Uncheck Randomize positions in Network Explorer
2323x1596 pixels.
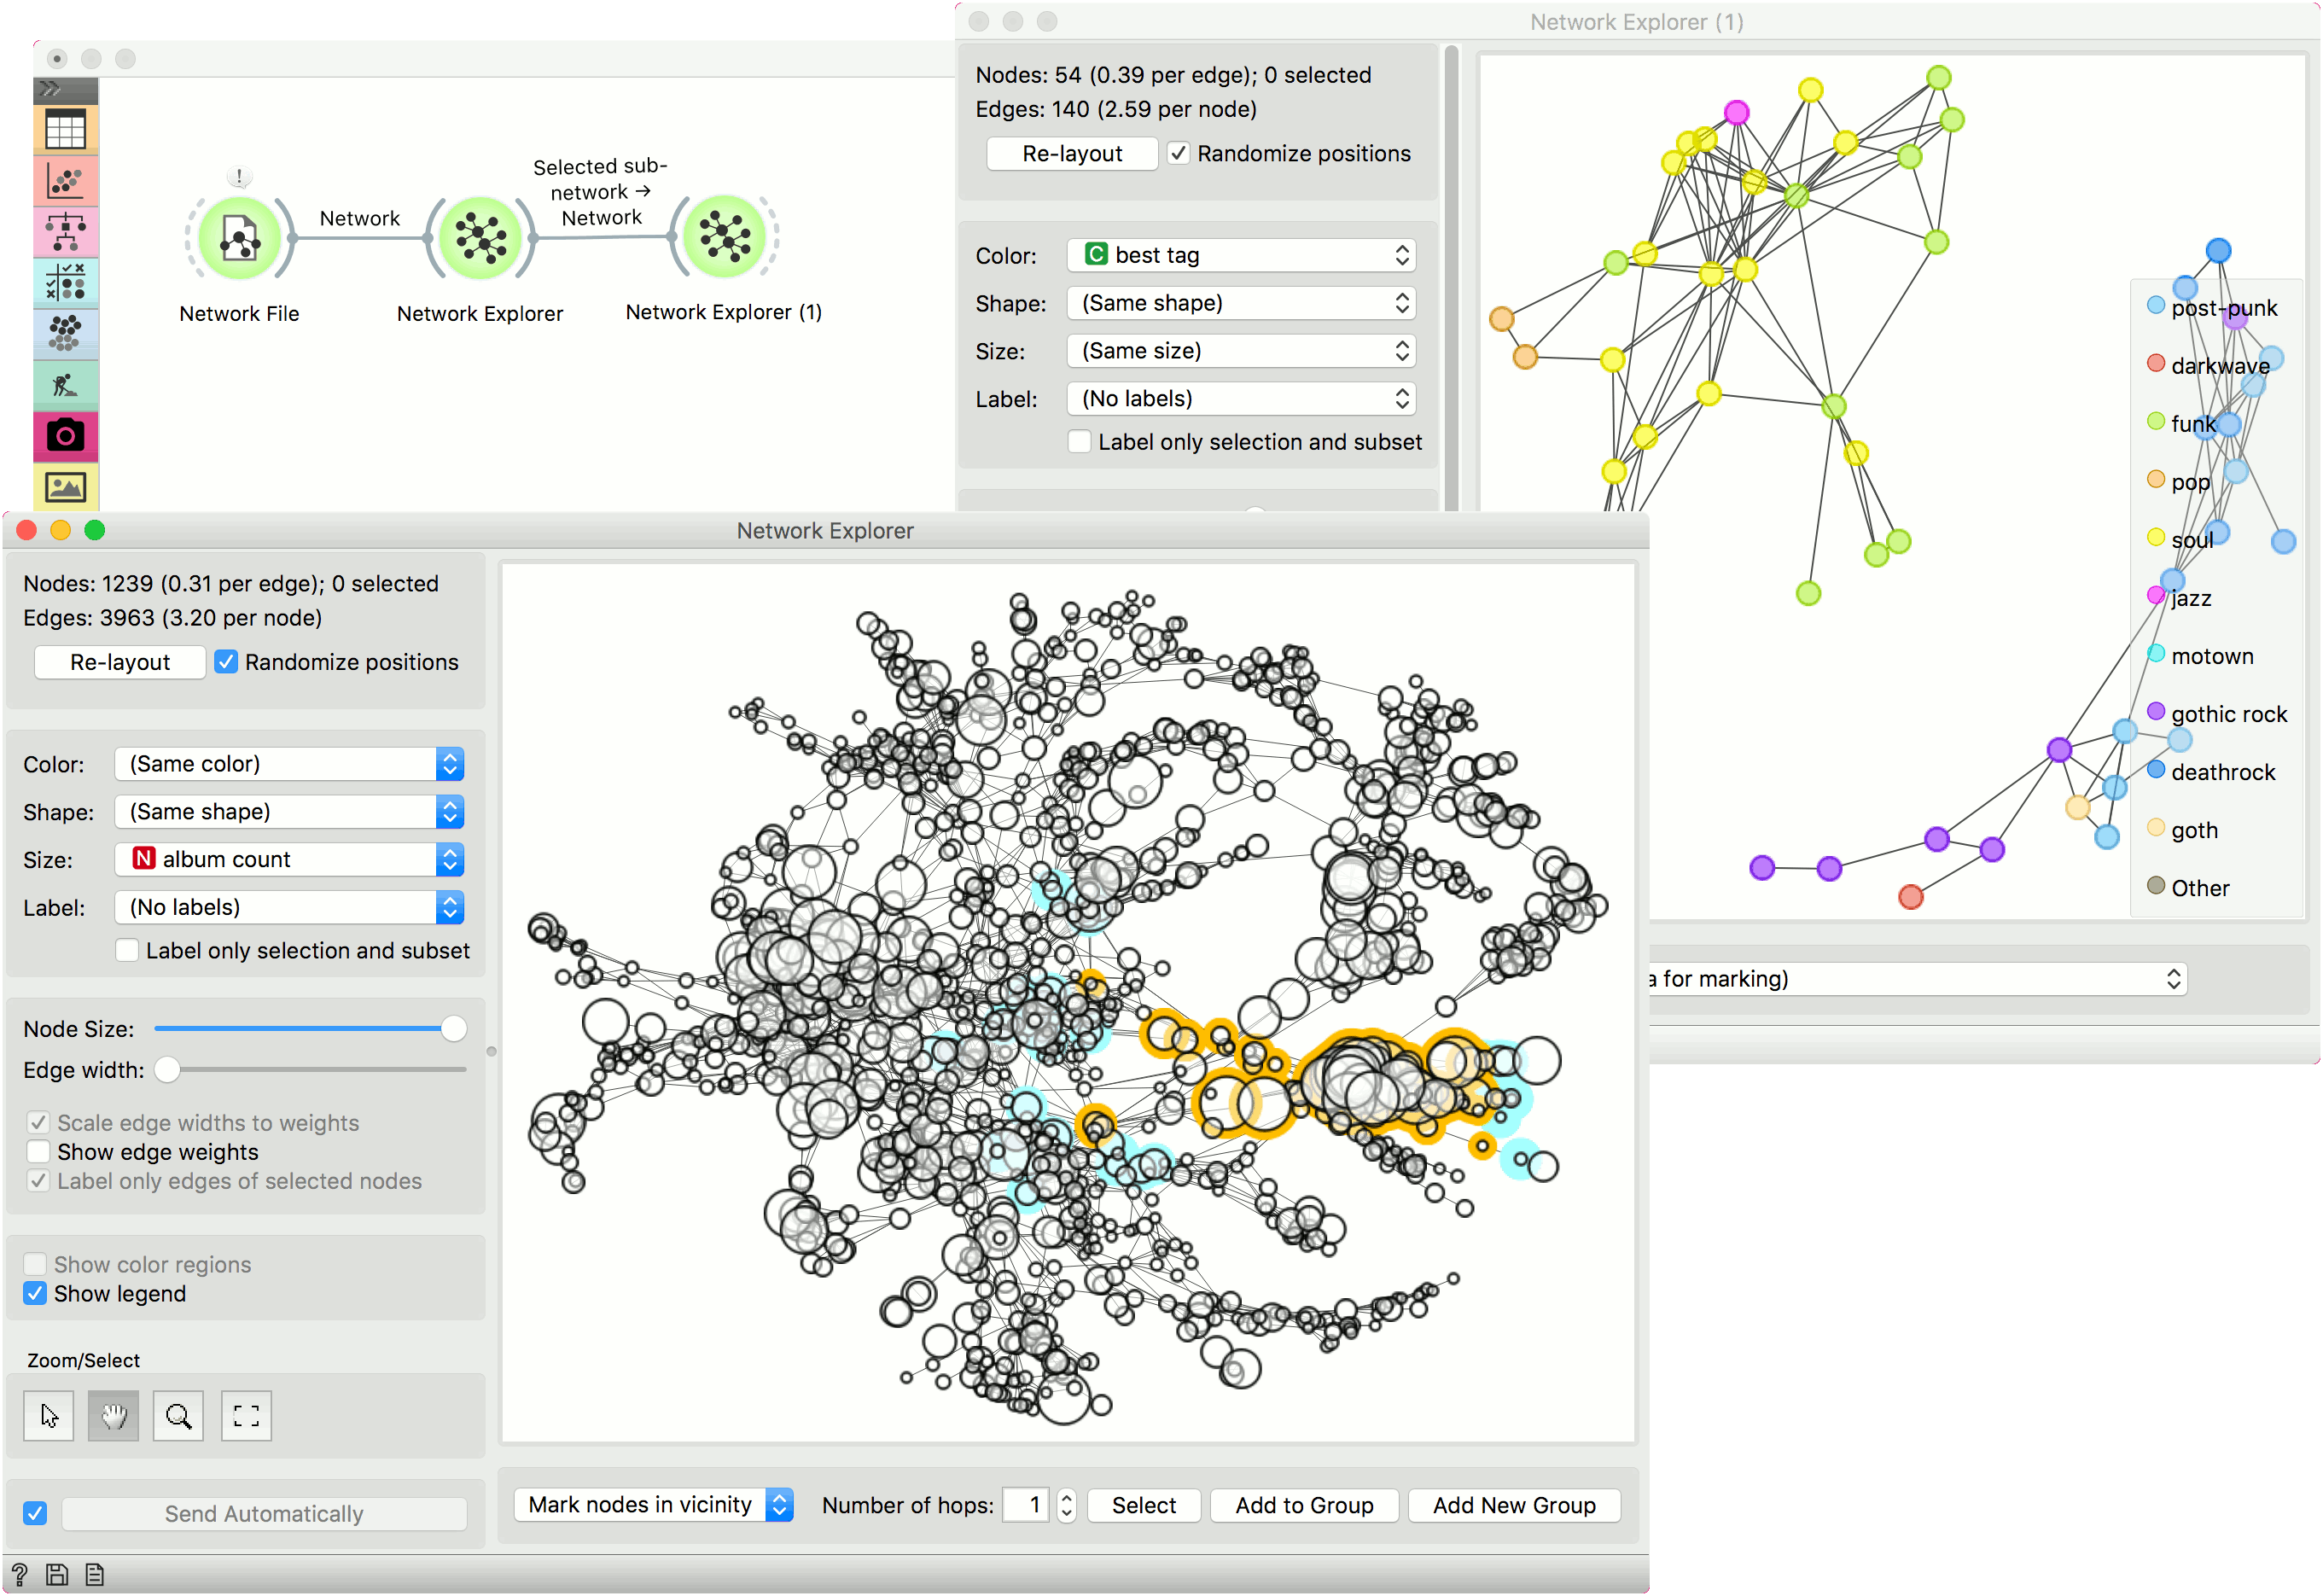click(227, 662)
